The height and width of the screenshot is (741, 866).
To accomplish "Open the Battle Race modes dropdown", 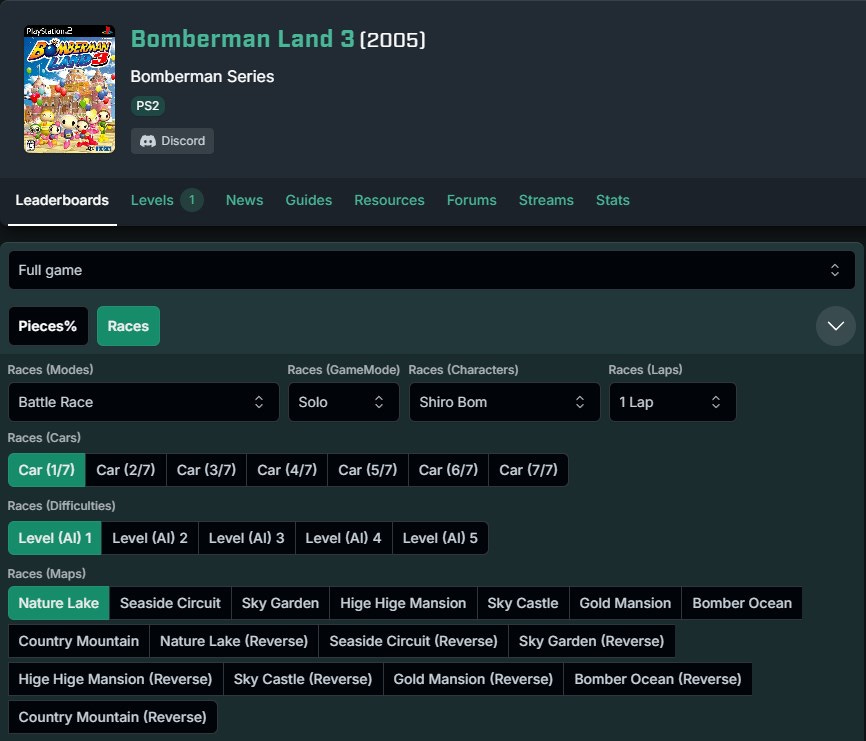I will click(x=144, y=402).
